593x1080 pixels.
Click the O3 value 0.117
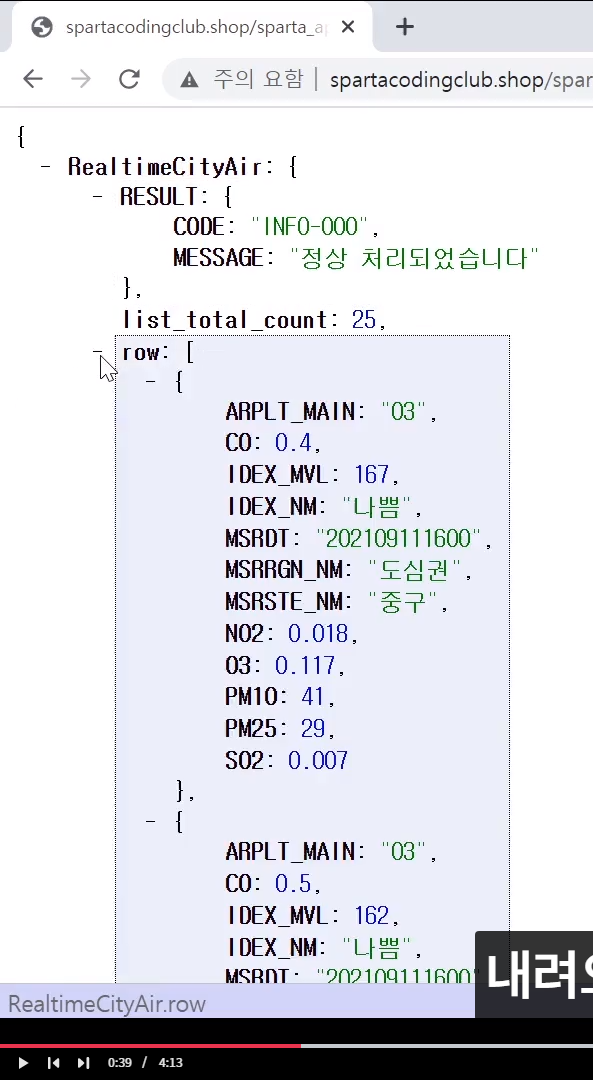(x=305, y=665)
